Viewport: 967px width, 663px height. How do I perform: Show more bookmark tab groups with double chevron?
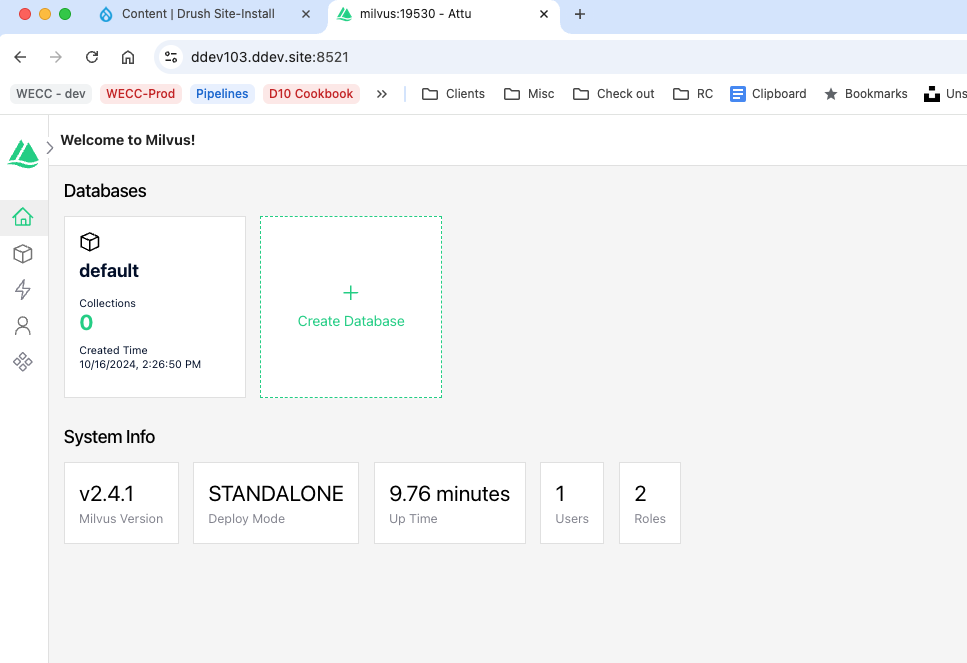coord(382,94)
